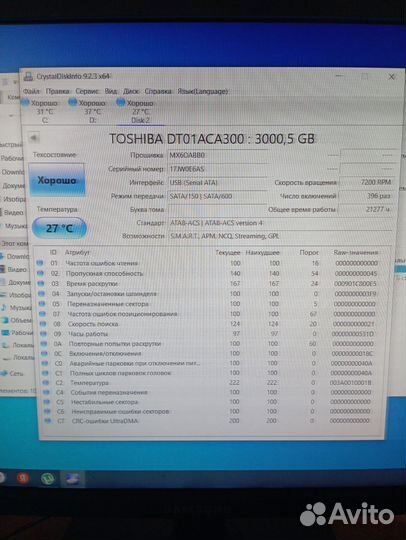Click status icon of attribute 0A row

pos(44,344)
